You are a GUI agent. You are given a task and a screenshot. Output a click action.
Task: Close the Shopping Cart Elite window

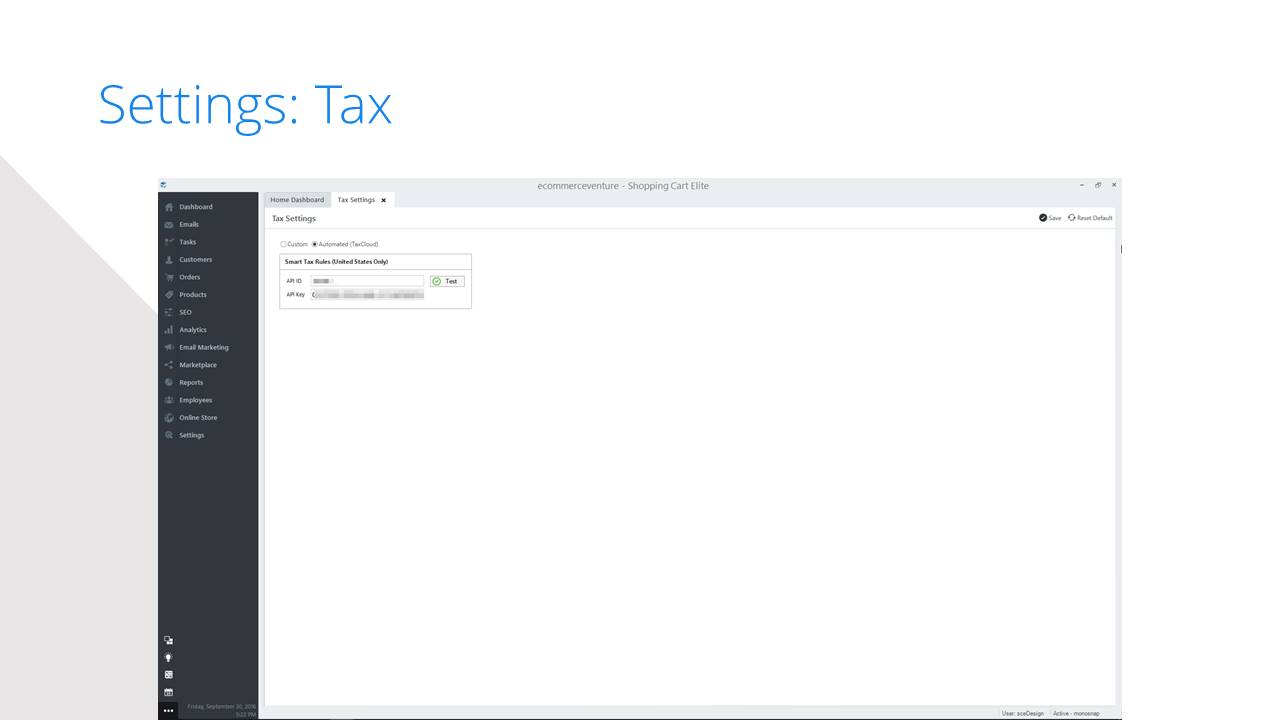(x=1114, y=185)
